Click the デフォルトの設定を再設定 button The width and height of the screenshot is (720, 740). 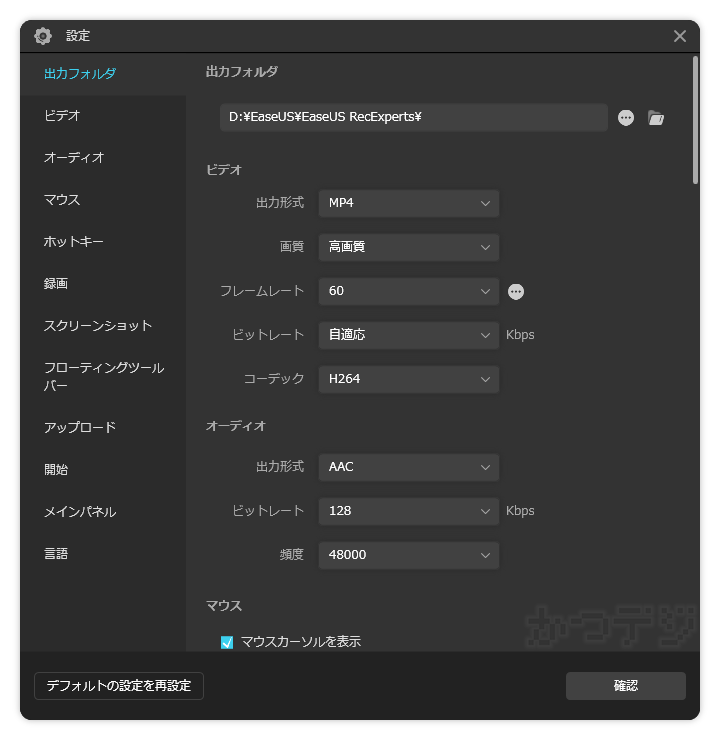click(119, 686)
